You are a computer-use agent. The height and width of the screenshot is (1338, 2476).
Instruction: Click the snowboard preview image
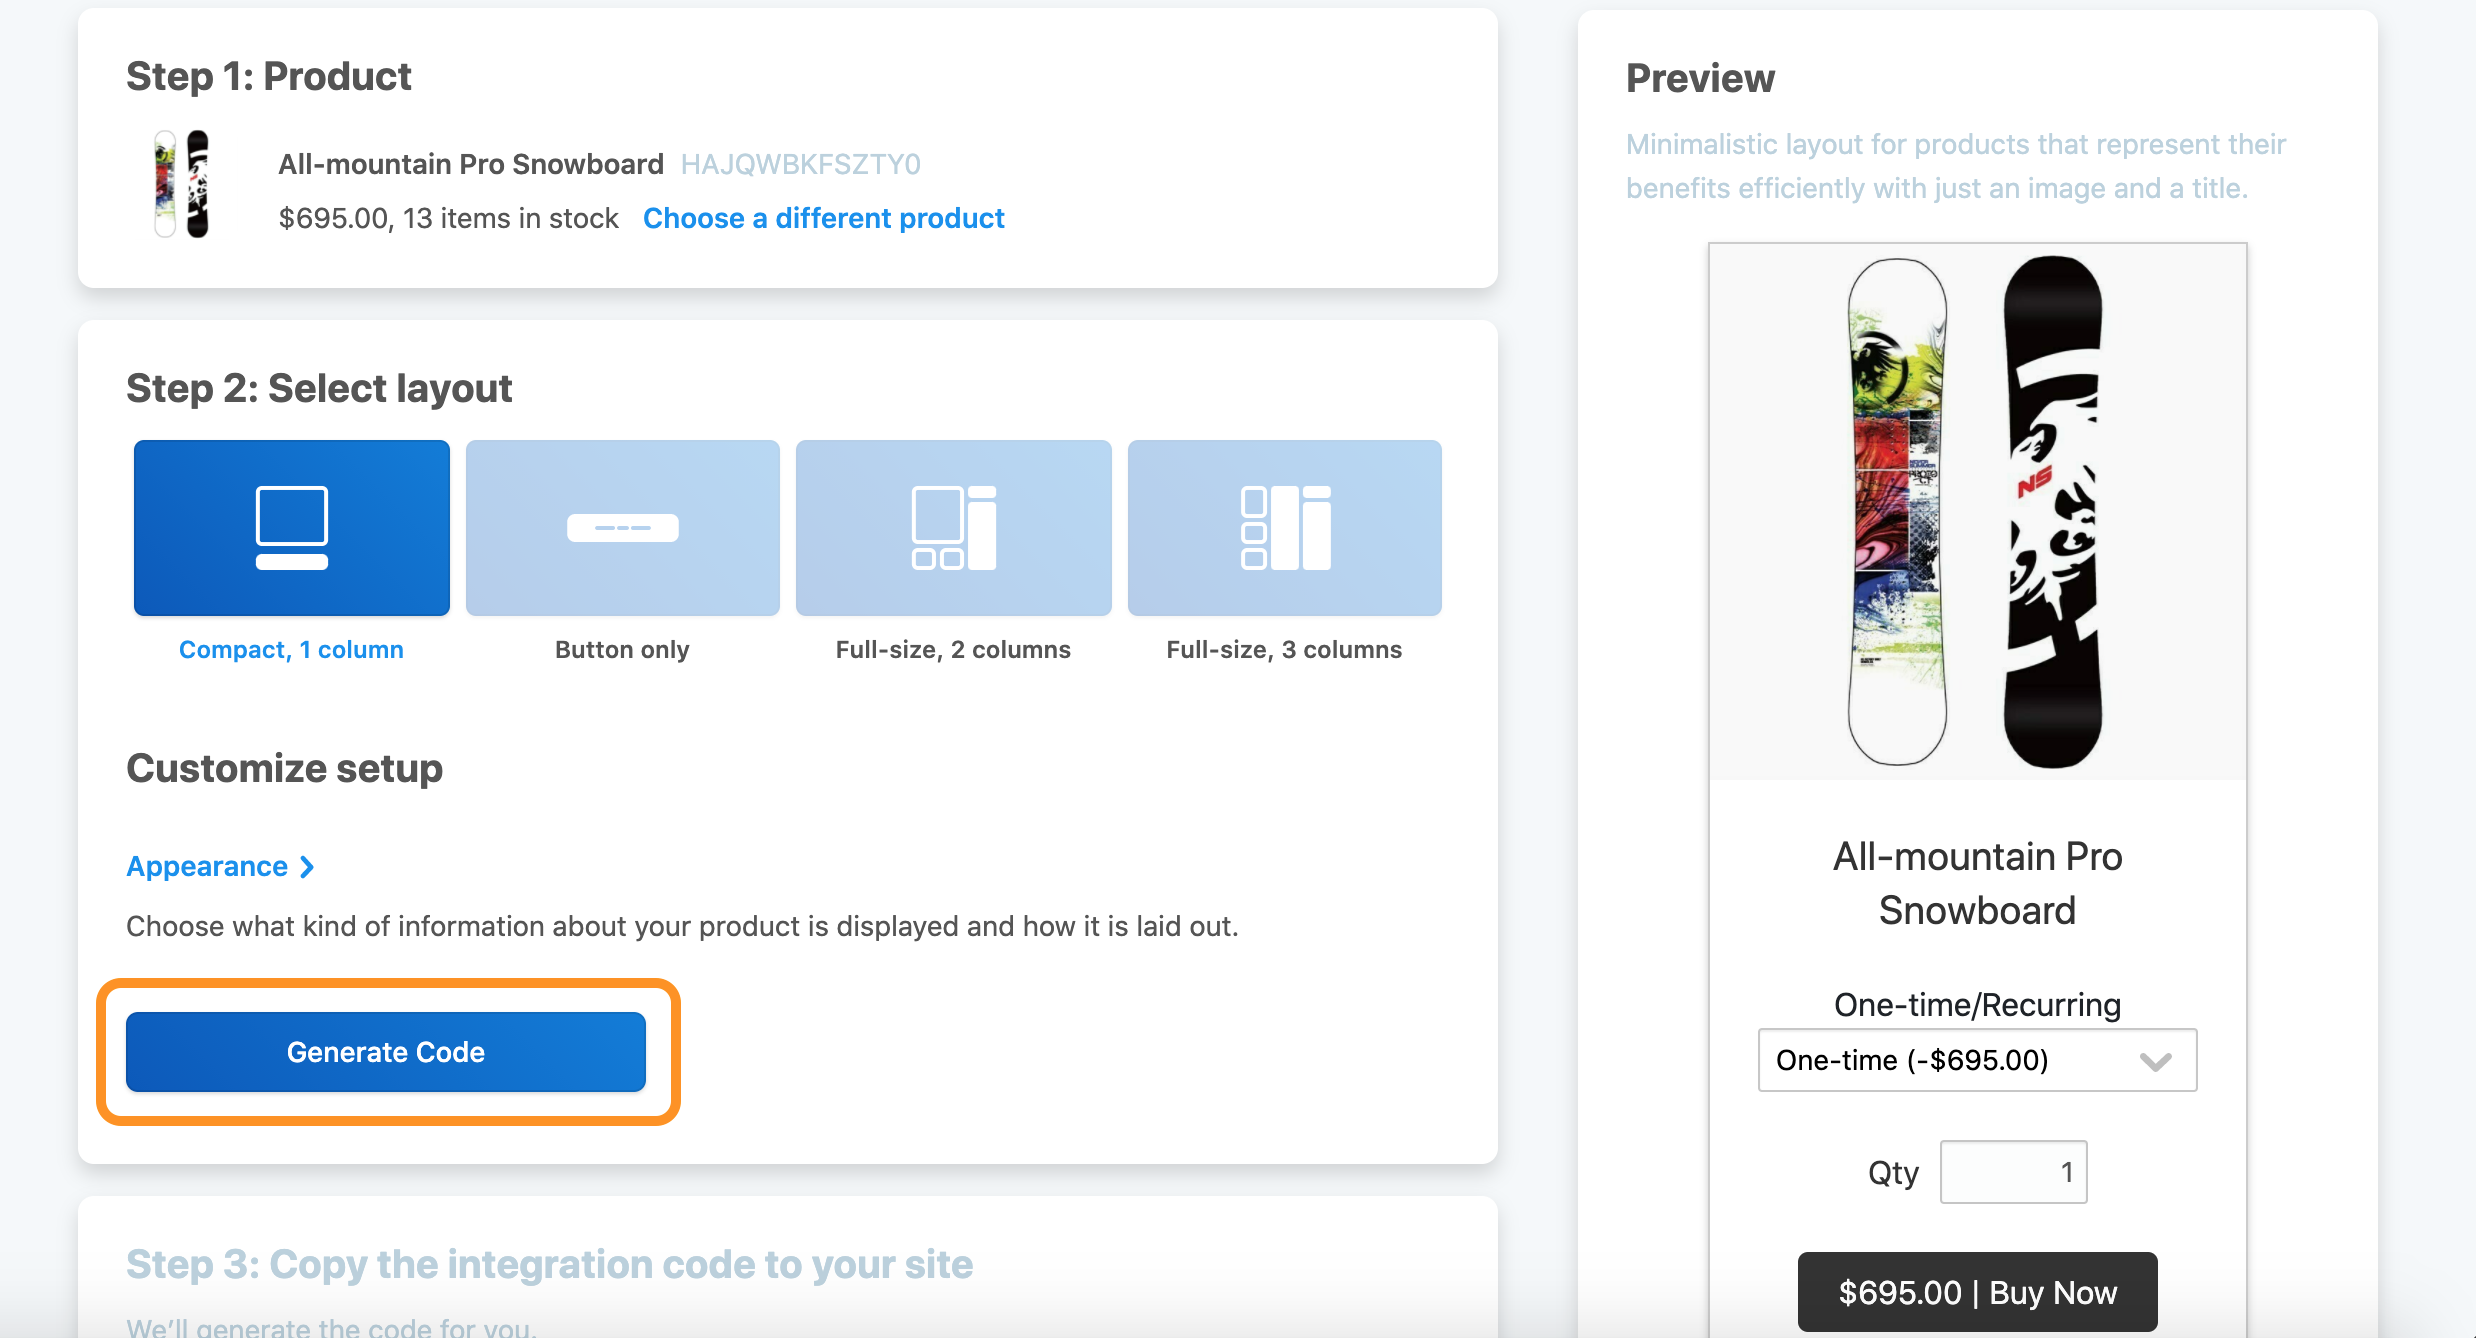[x=1977, y=512]
